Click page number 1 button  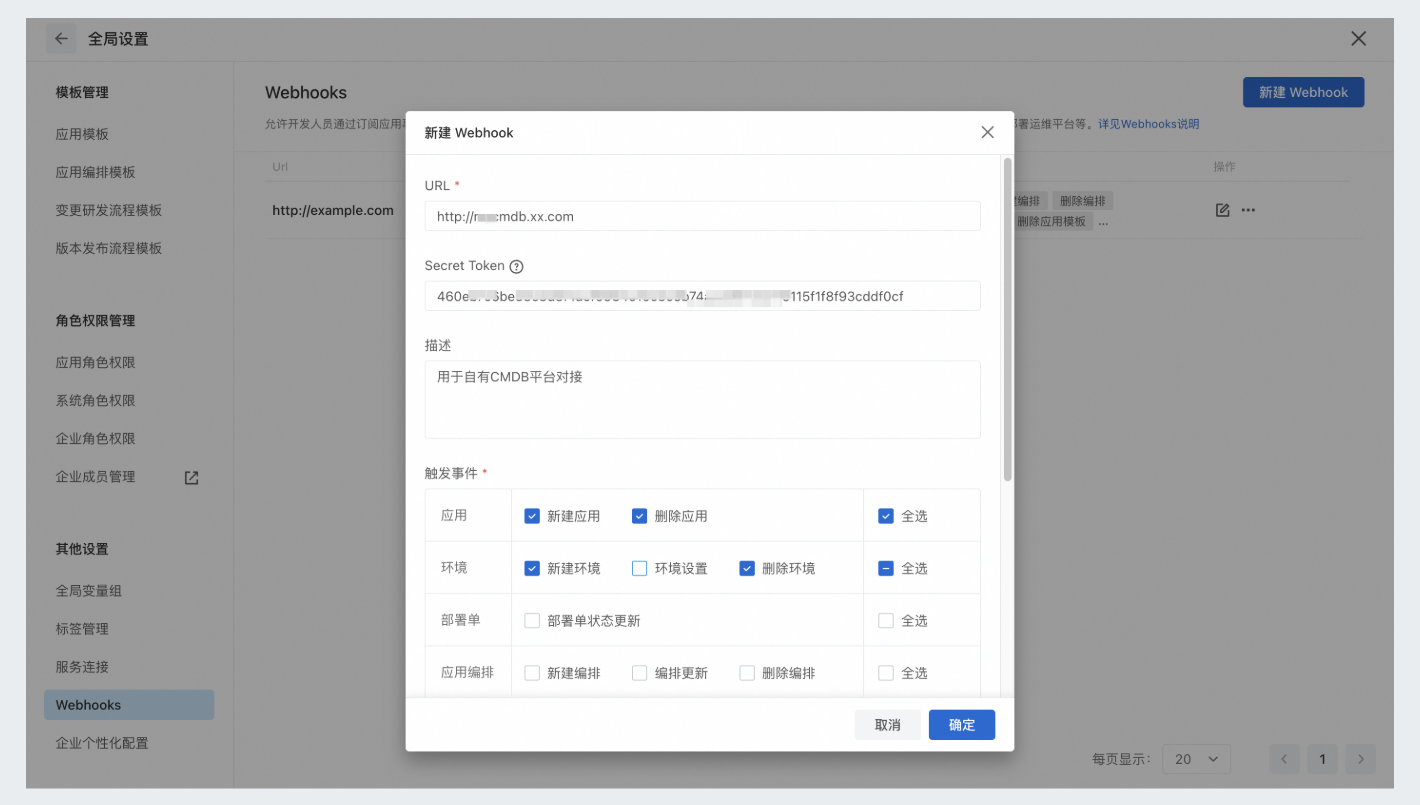point(1322,759)
